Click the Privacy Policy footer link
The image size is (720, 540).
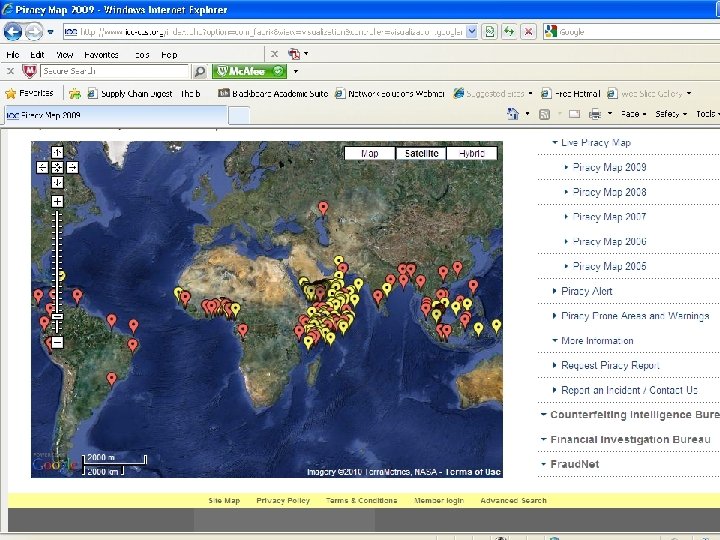pyautogui.click(x=283, y=501)
